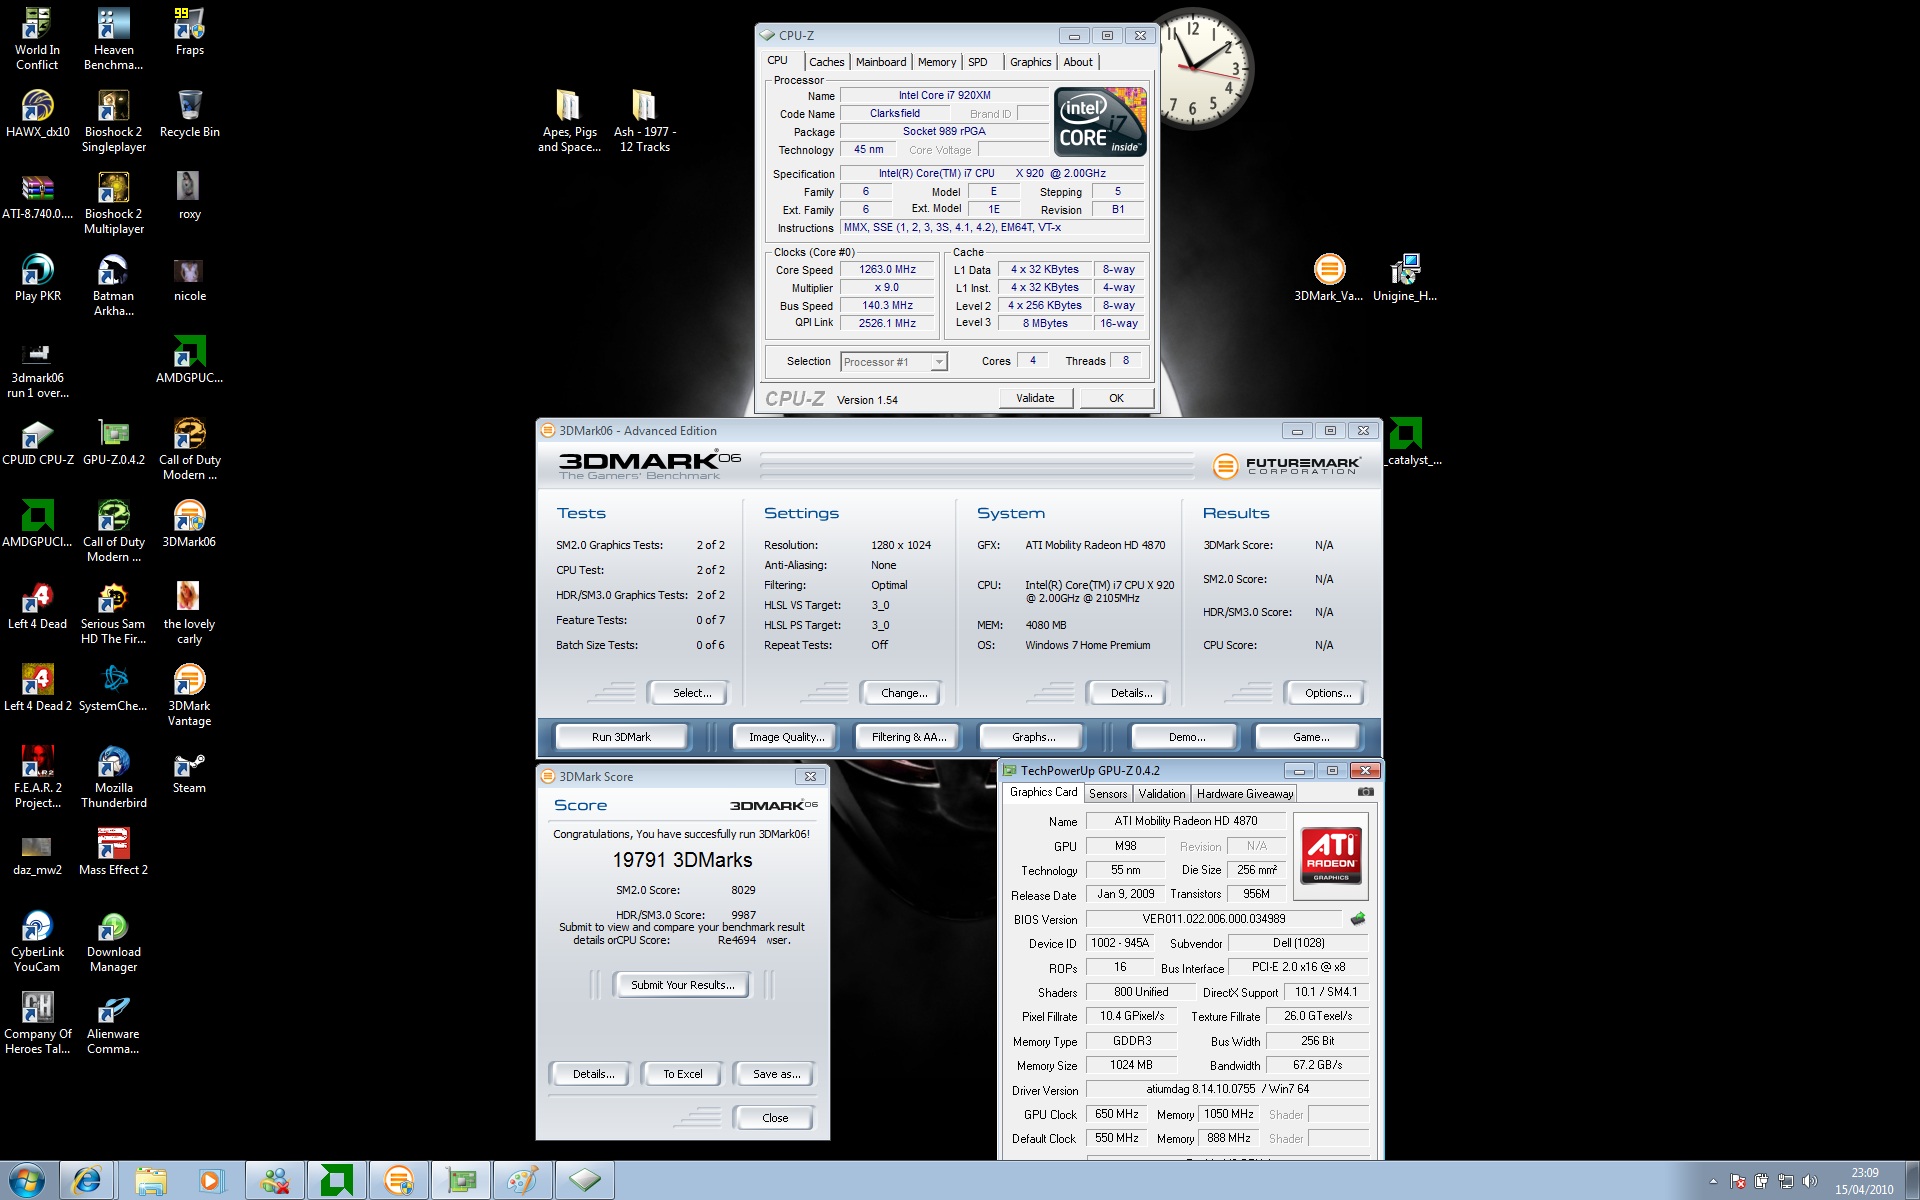Click the BIOS save chip icon in GPU-Z
The height and width of the screenshot is (1200, 1920).
pyautogui.click(x=1357, y=918)
